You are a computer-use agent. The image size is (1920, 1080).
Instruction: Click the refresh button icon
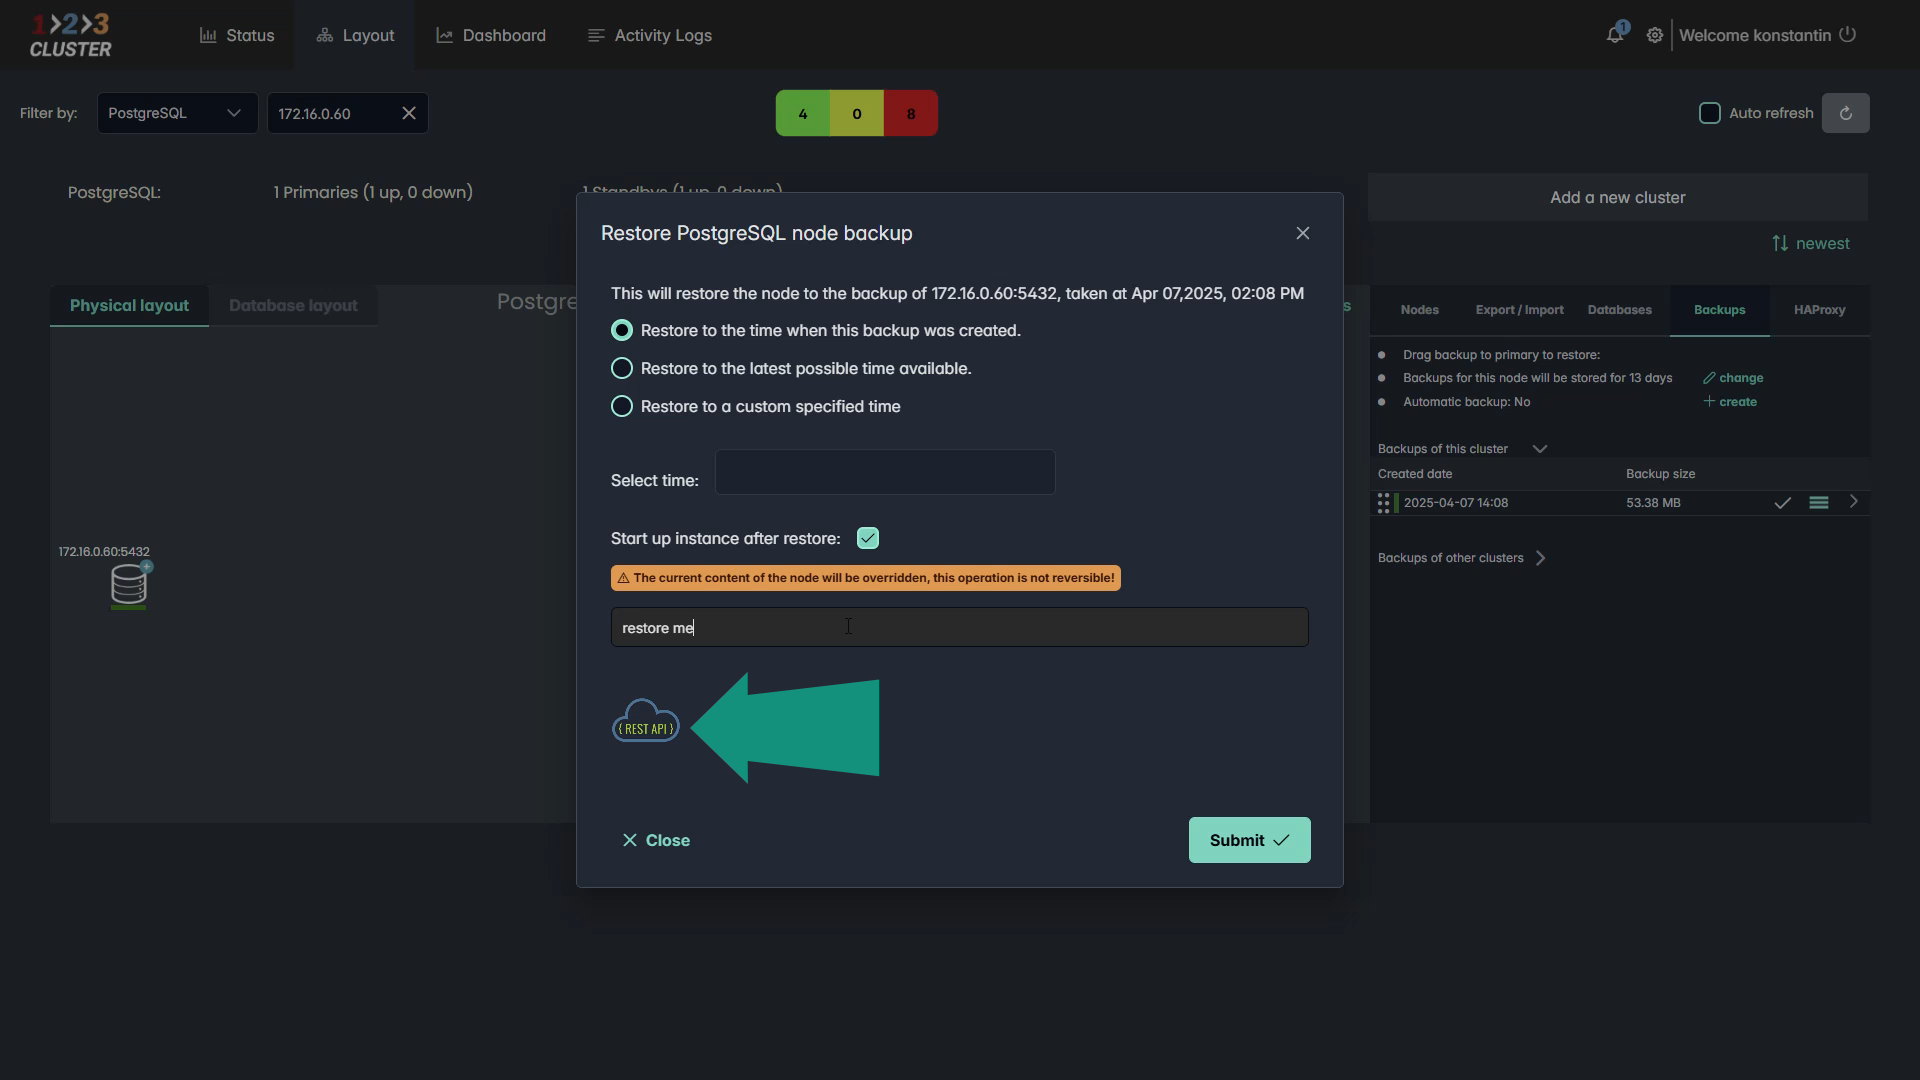(x=1845, y=113)
